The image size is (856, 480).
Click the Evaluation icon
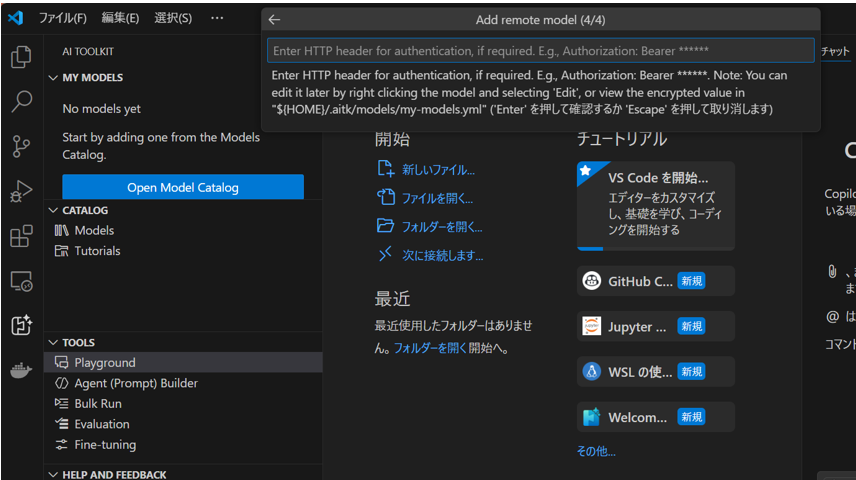tap(61, 424)
